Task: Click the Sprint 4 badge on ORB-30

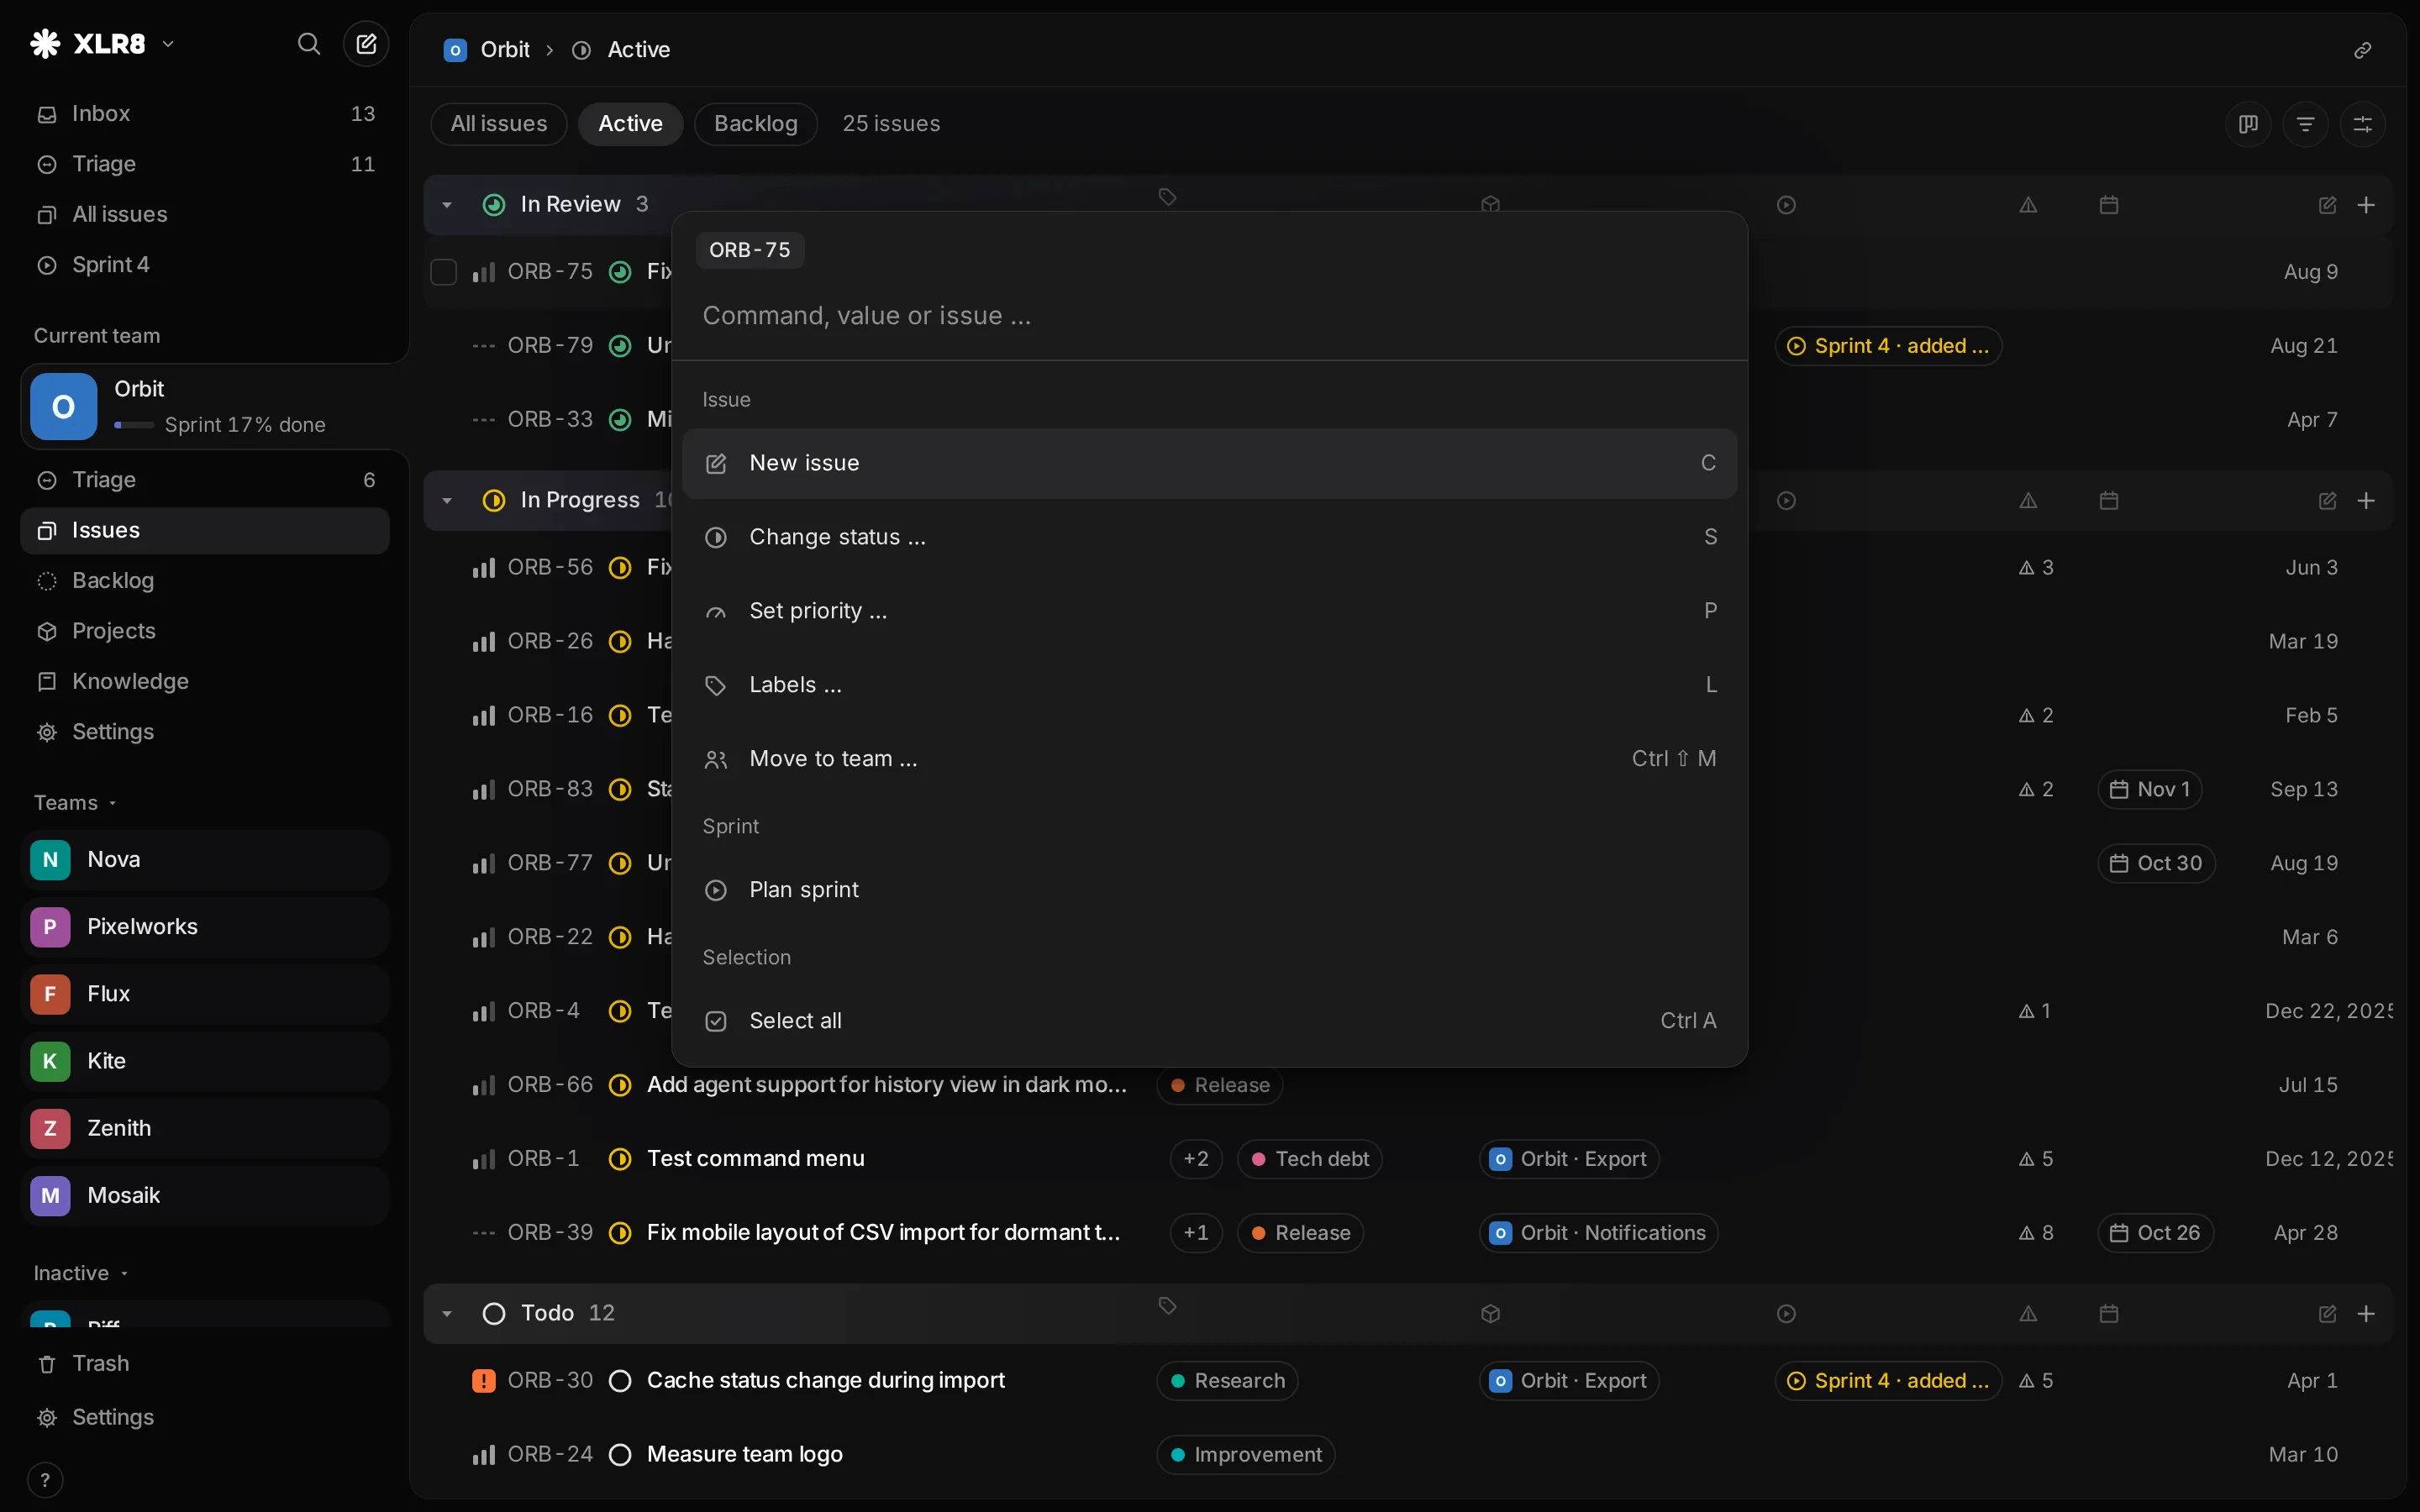Action: pos(1888,1381)
